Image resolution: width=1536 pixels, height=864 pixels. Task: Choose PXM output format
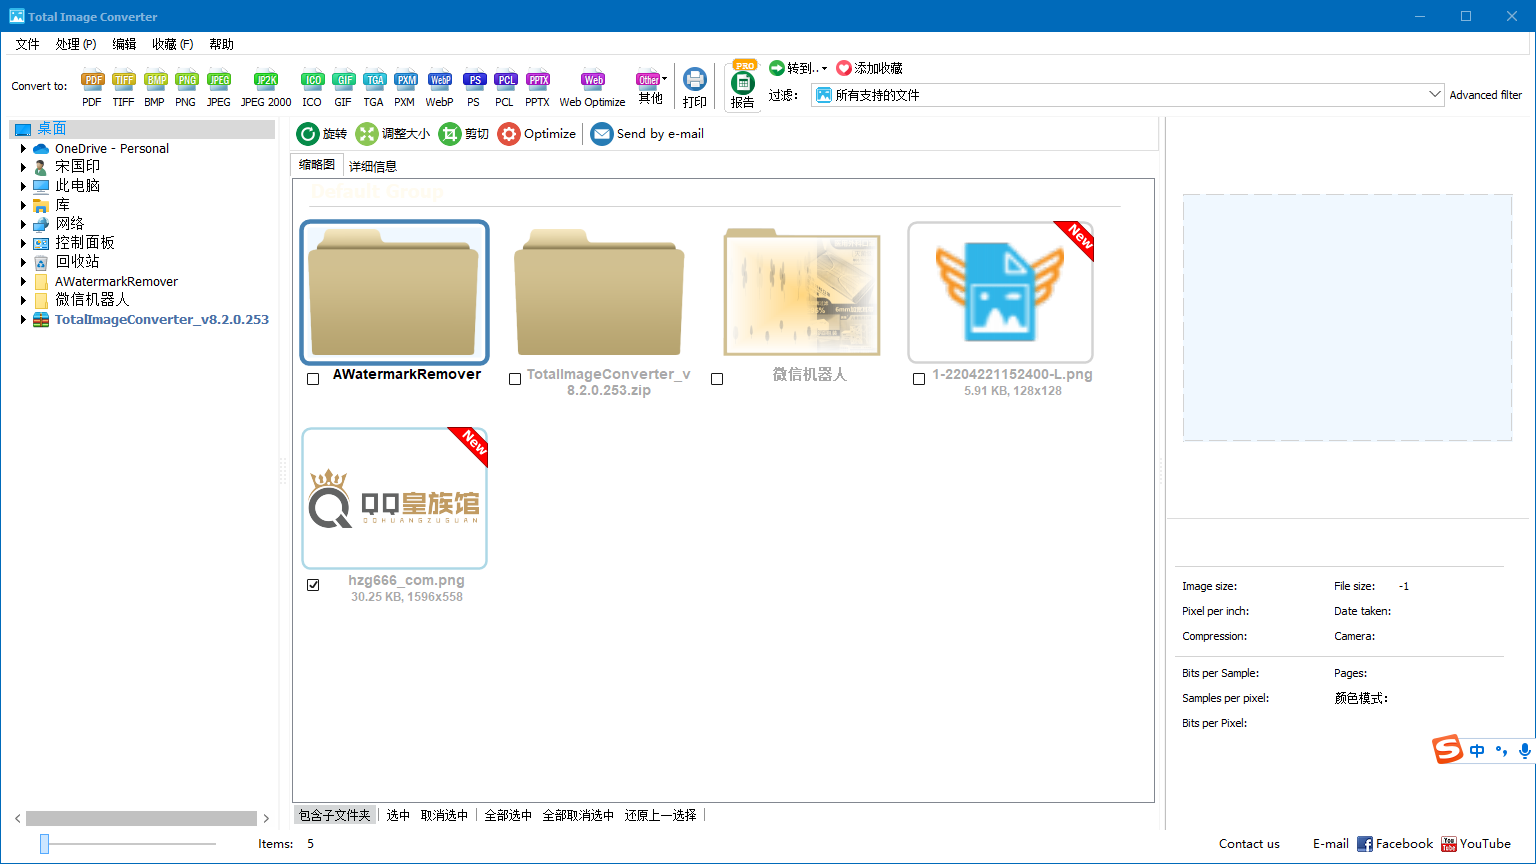coord(405,87)
